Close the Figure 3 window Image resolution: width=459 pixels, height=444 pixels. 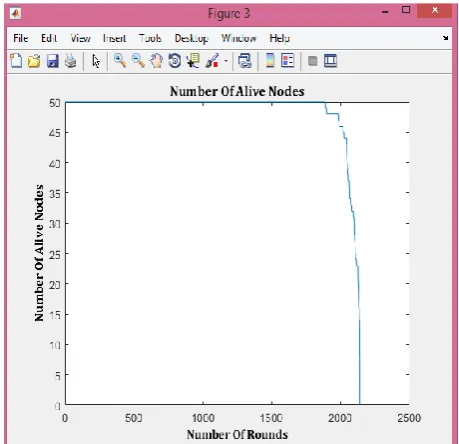click(435, 10)
